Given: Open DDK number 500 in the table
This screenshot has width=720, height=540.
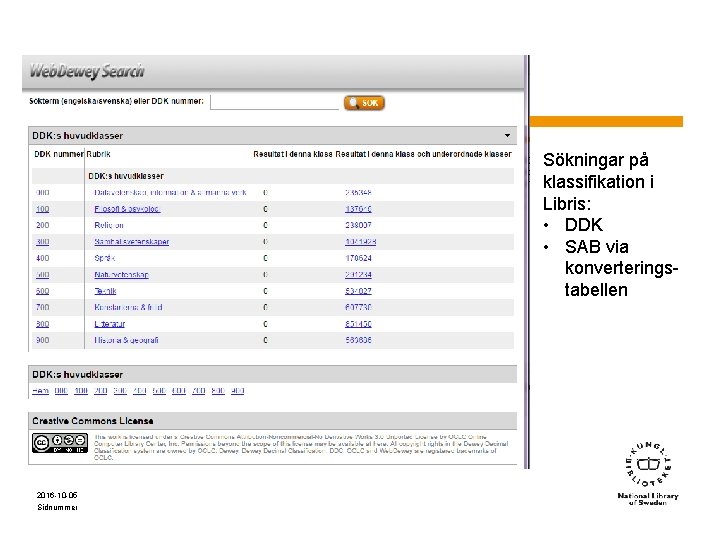Looking at the screenshot, I should tap(43, 275).
